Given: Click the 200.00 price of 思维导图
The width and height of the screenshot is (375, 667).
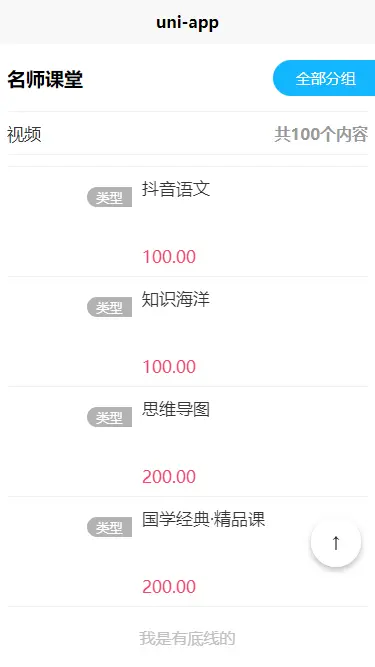Looking at the screenshot, I should (x=169, y=477).
